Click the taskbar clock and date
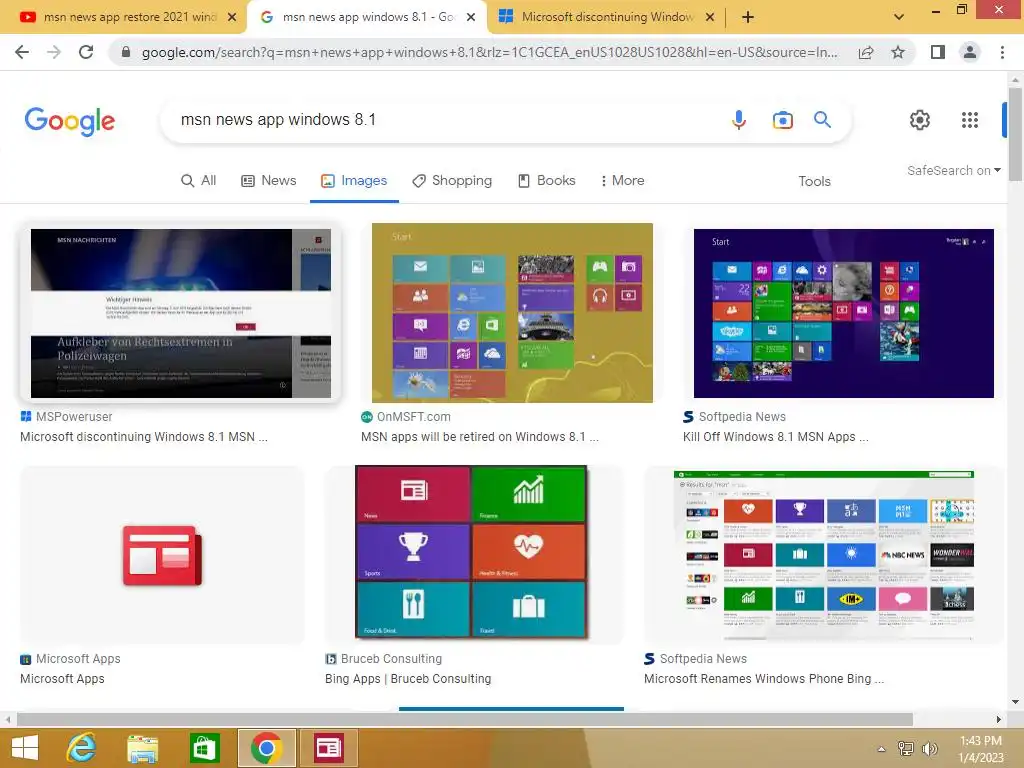 coord(981,749)
